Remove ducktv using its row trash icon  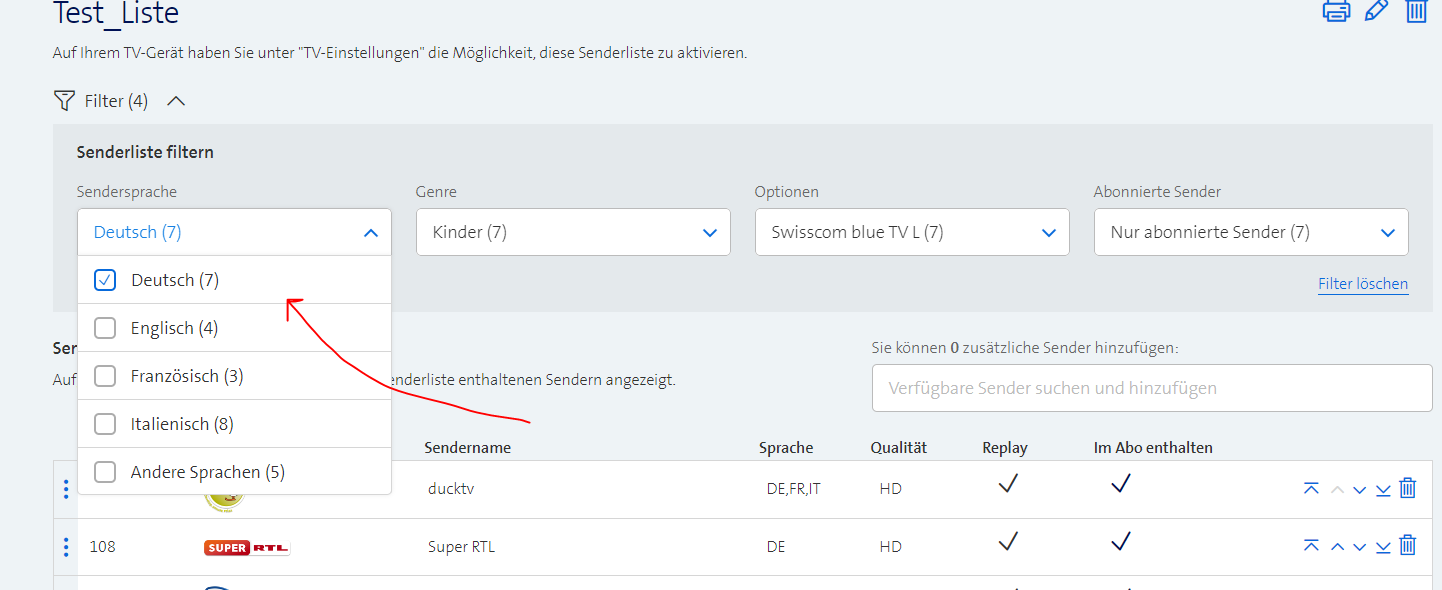point(1407,489)
